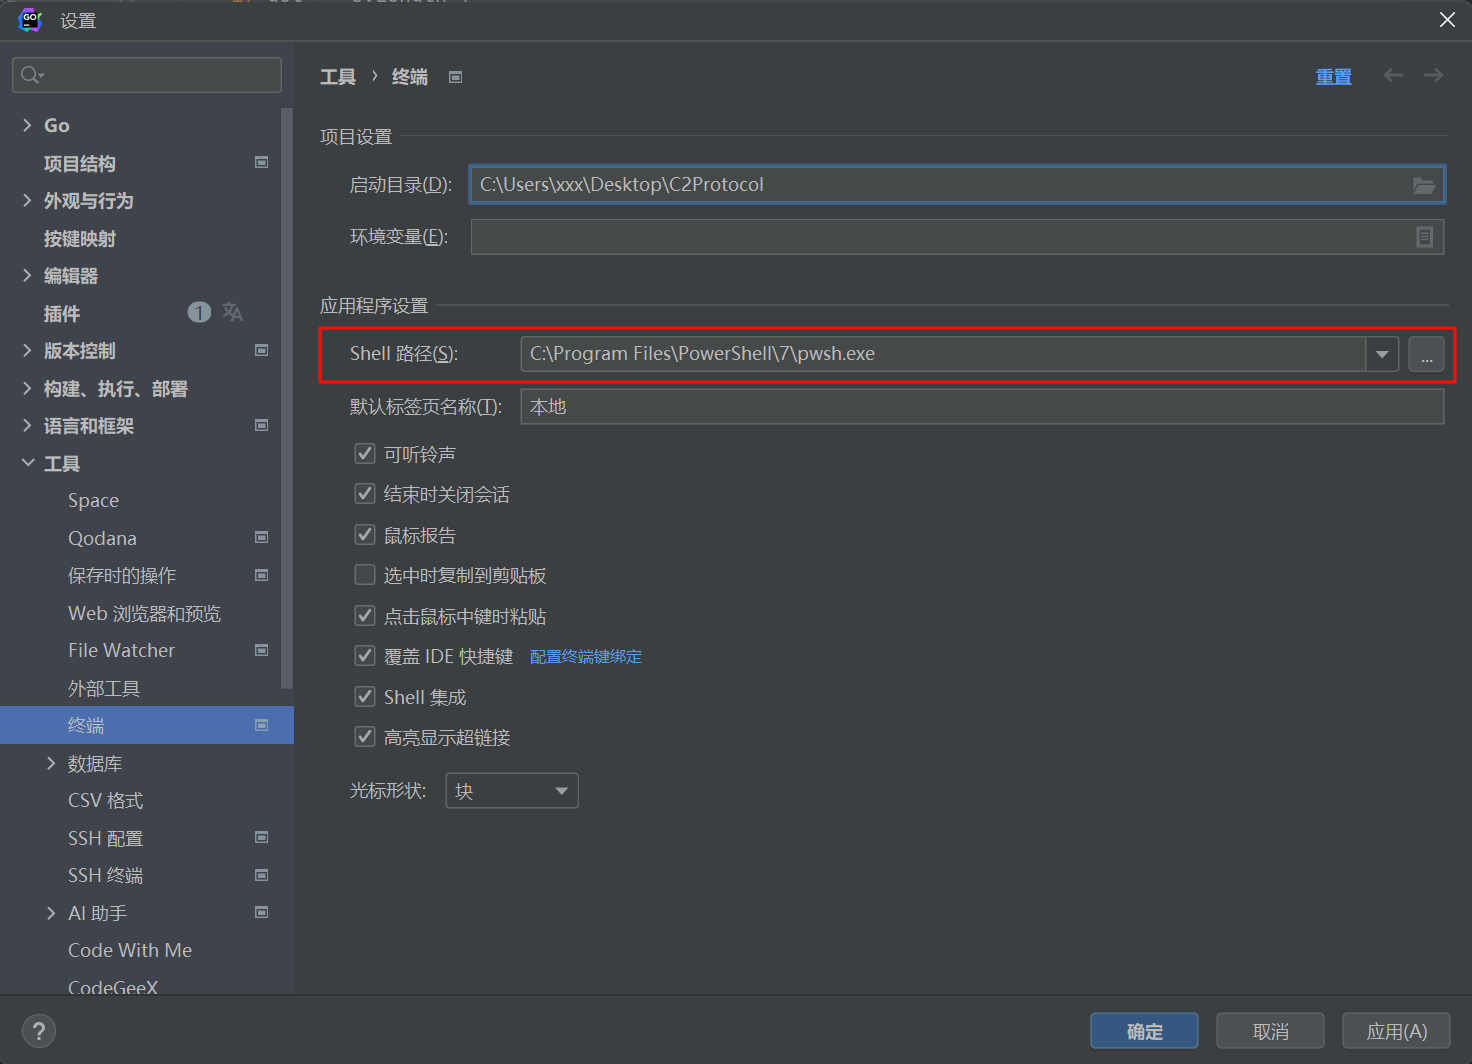Click the forward navigation arrow

[1433, 76]
